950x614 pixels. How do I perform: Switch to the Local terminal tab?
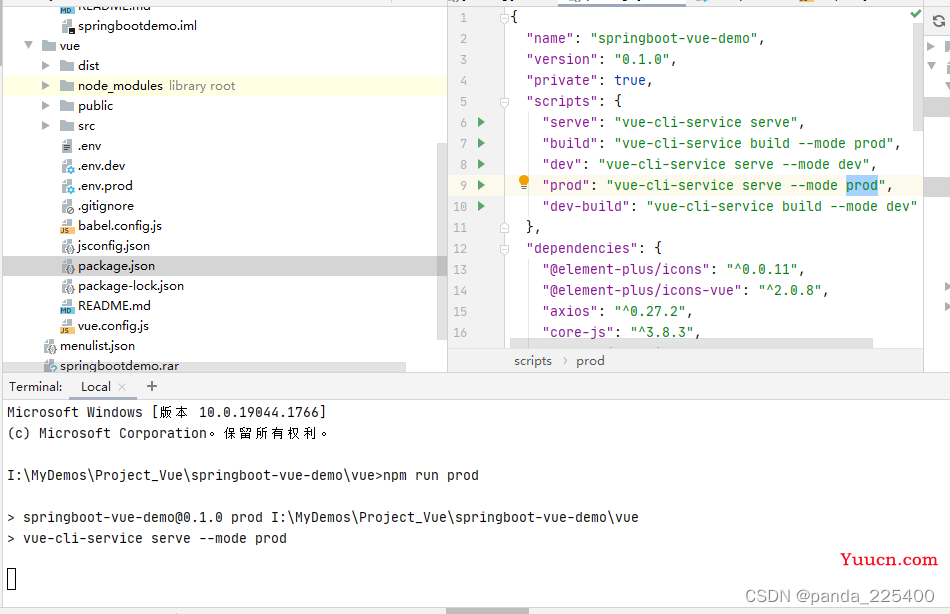coord(96,387)
